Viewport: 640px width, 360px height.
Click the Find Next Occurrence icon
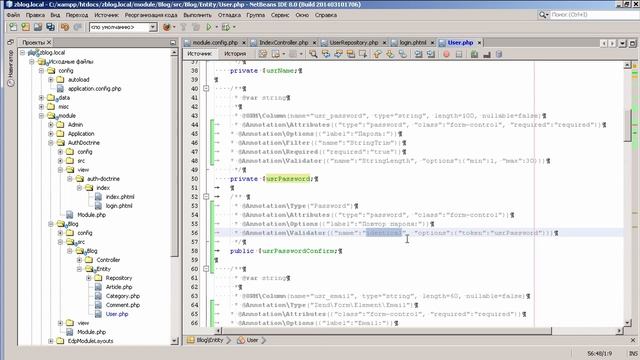(338, 54)
